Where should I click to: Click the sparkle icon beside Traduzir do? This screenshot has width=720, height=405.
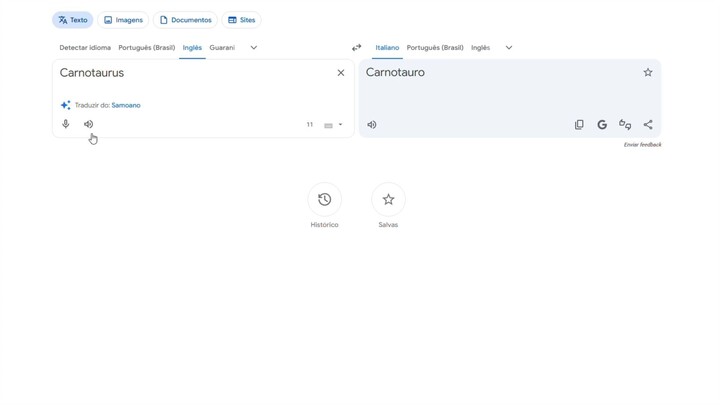tap(66, 105)
